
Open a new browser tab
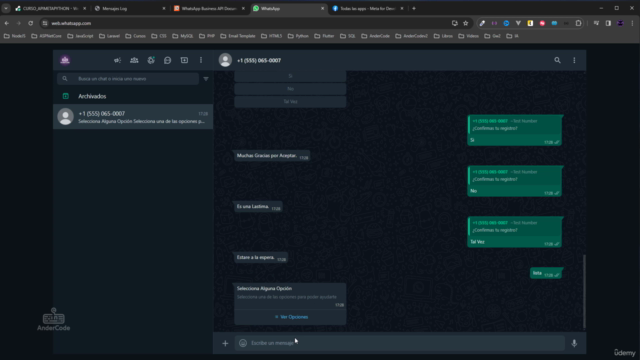pos(414,8)
